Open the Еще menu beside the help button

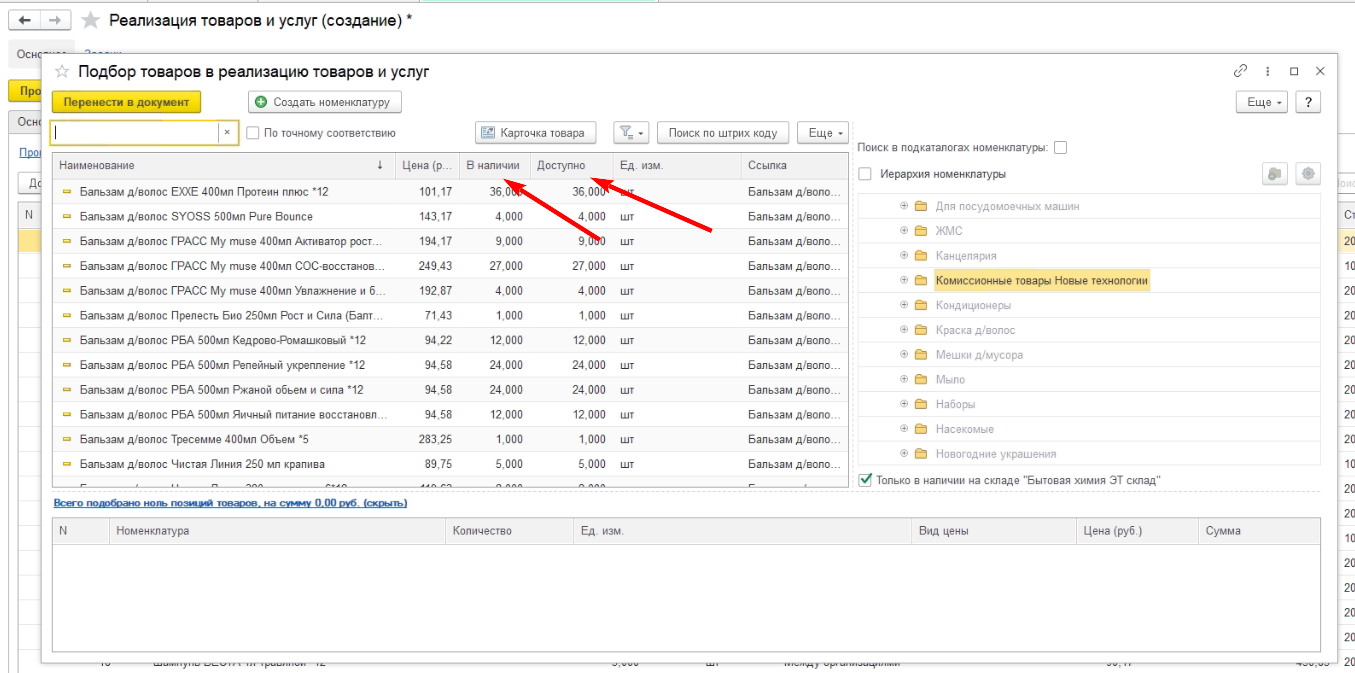click(1260, 102)
